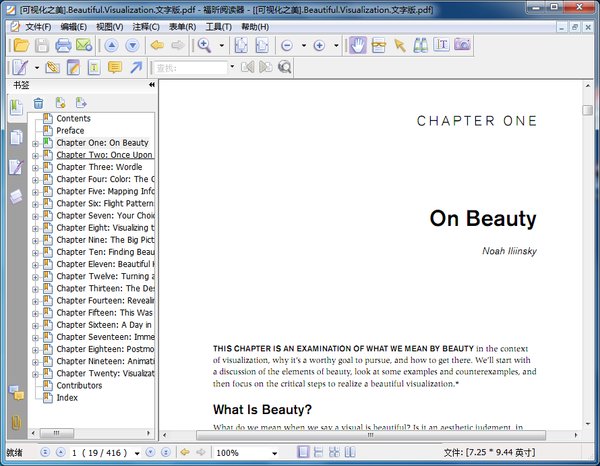Viewport: 600px width, 466px height.
Task: Click the yellow note comment tool
Action: [x=114, y=68]
